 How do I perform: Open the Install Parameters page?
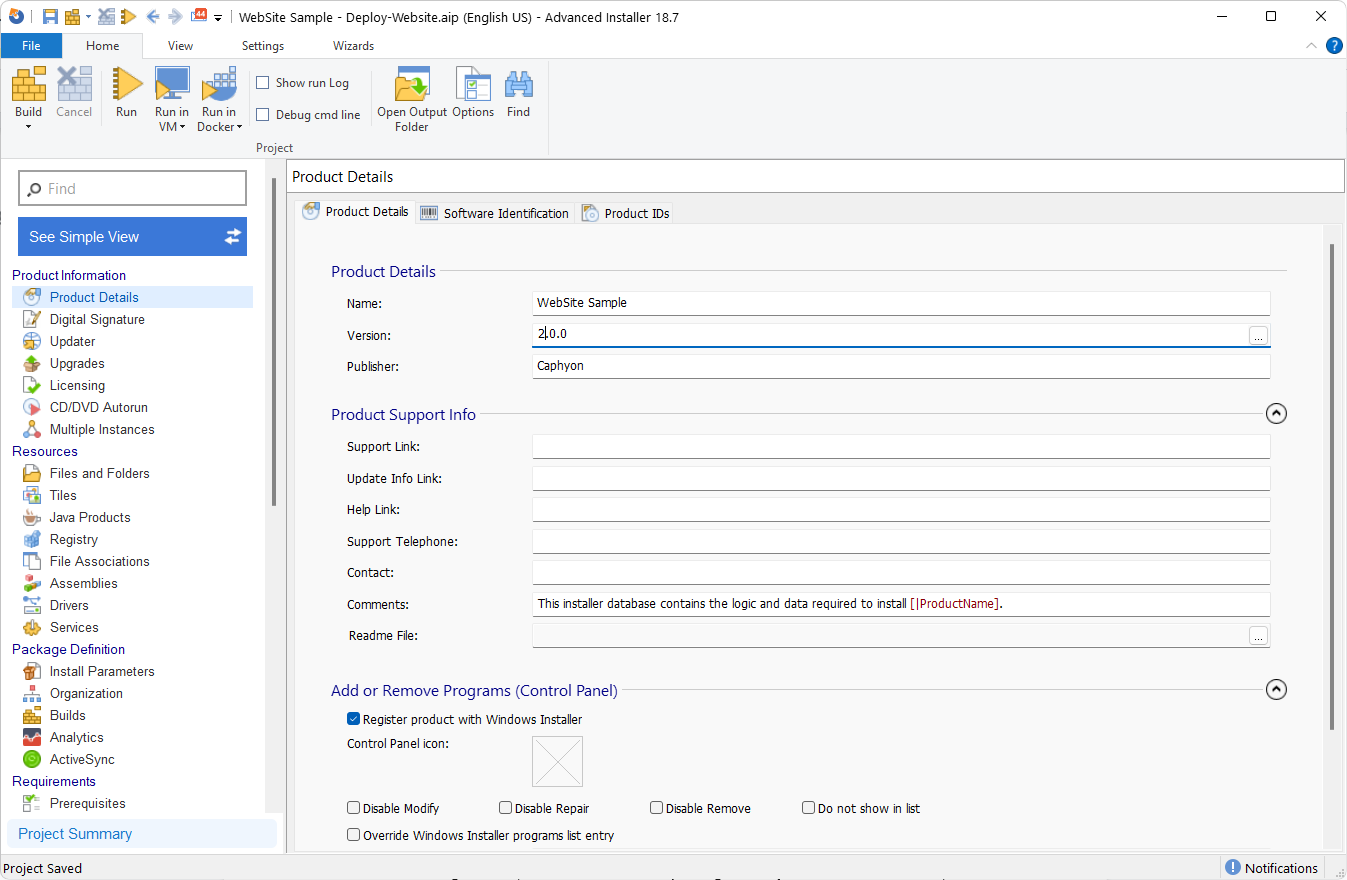click(102, 671)
